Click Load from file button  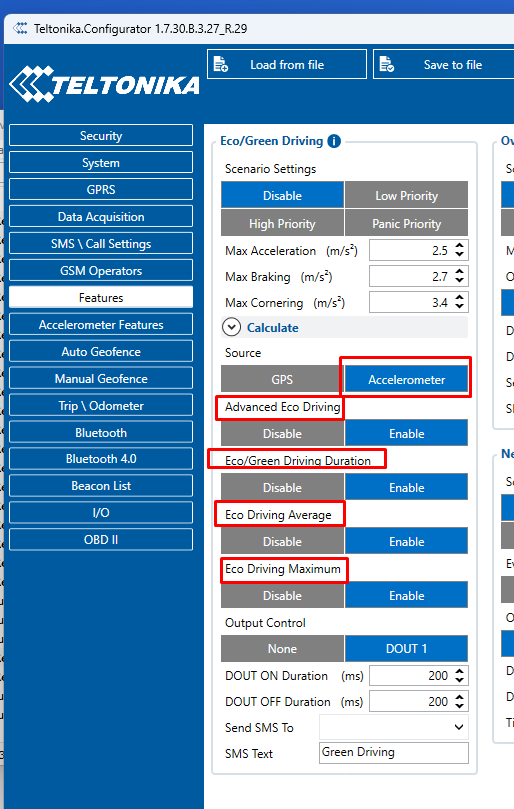click(x=287, y=64)
